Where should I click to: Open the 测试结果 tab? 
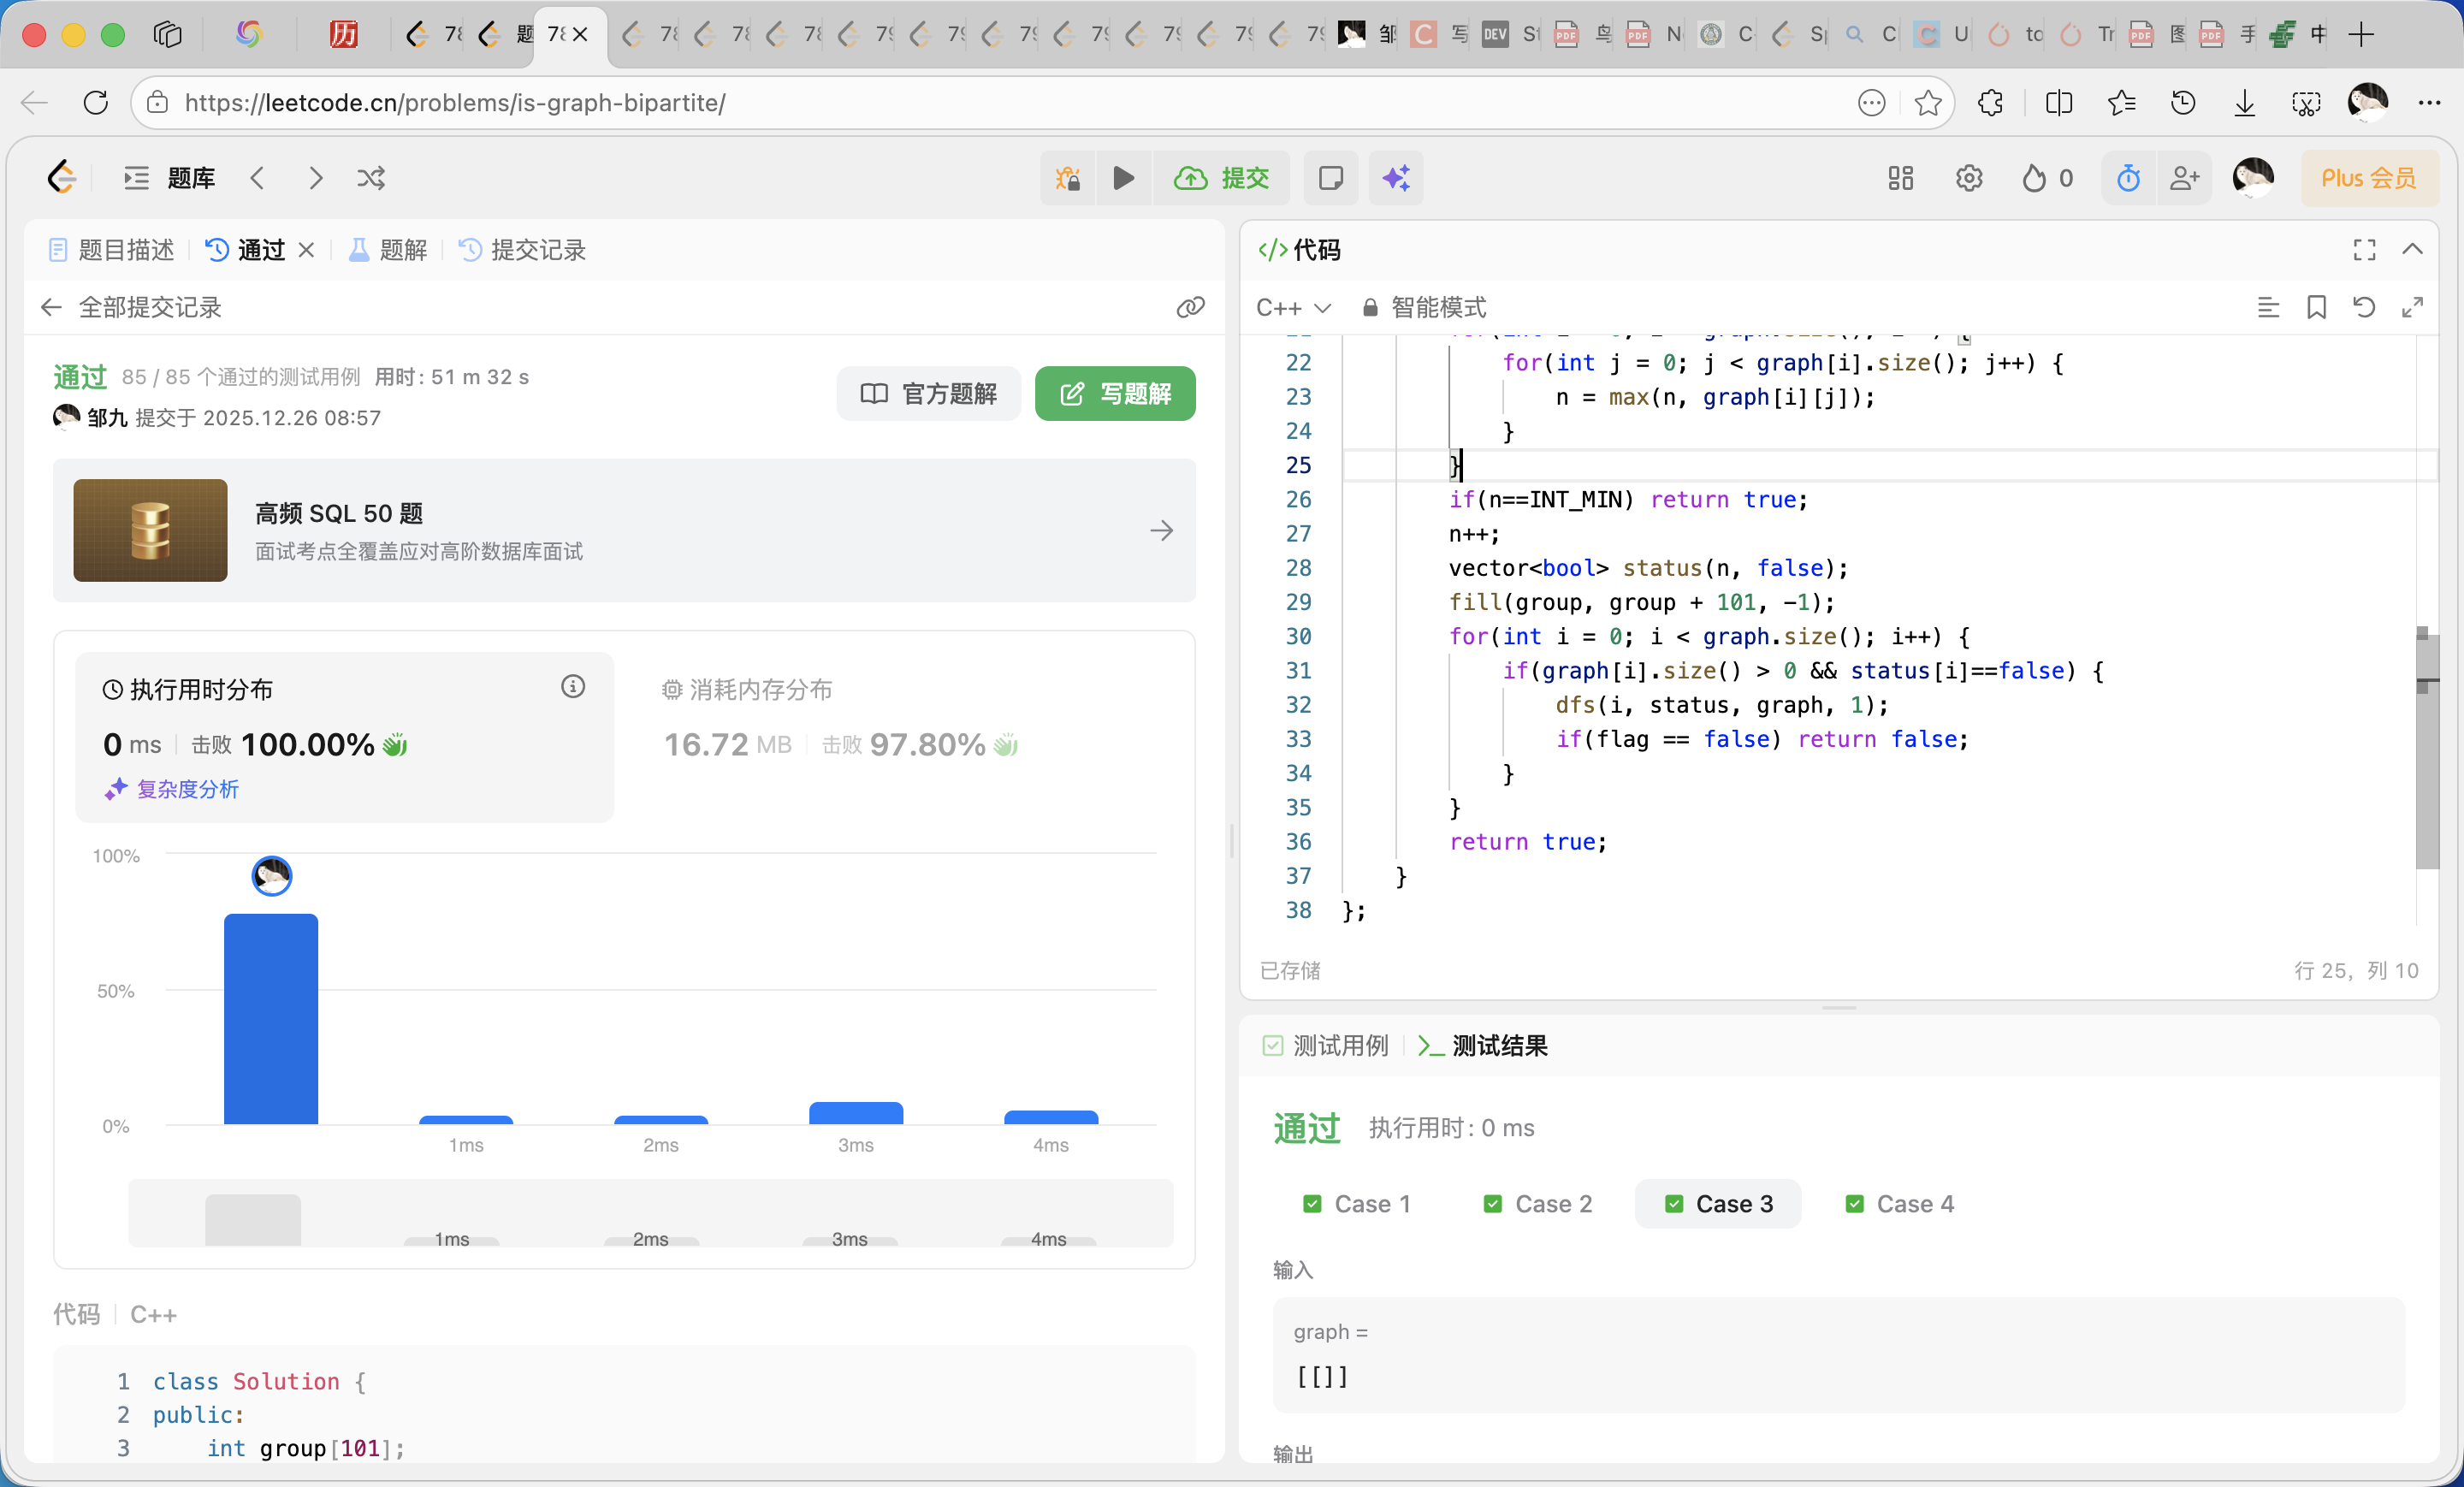coord(1498,1046)
